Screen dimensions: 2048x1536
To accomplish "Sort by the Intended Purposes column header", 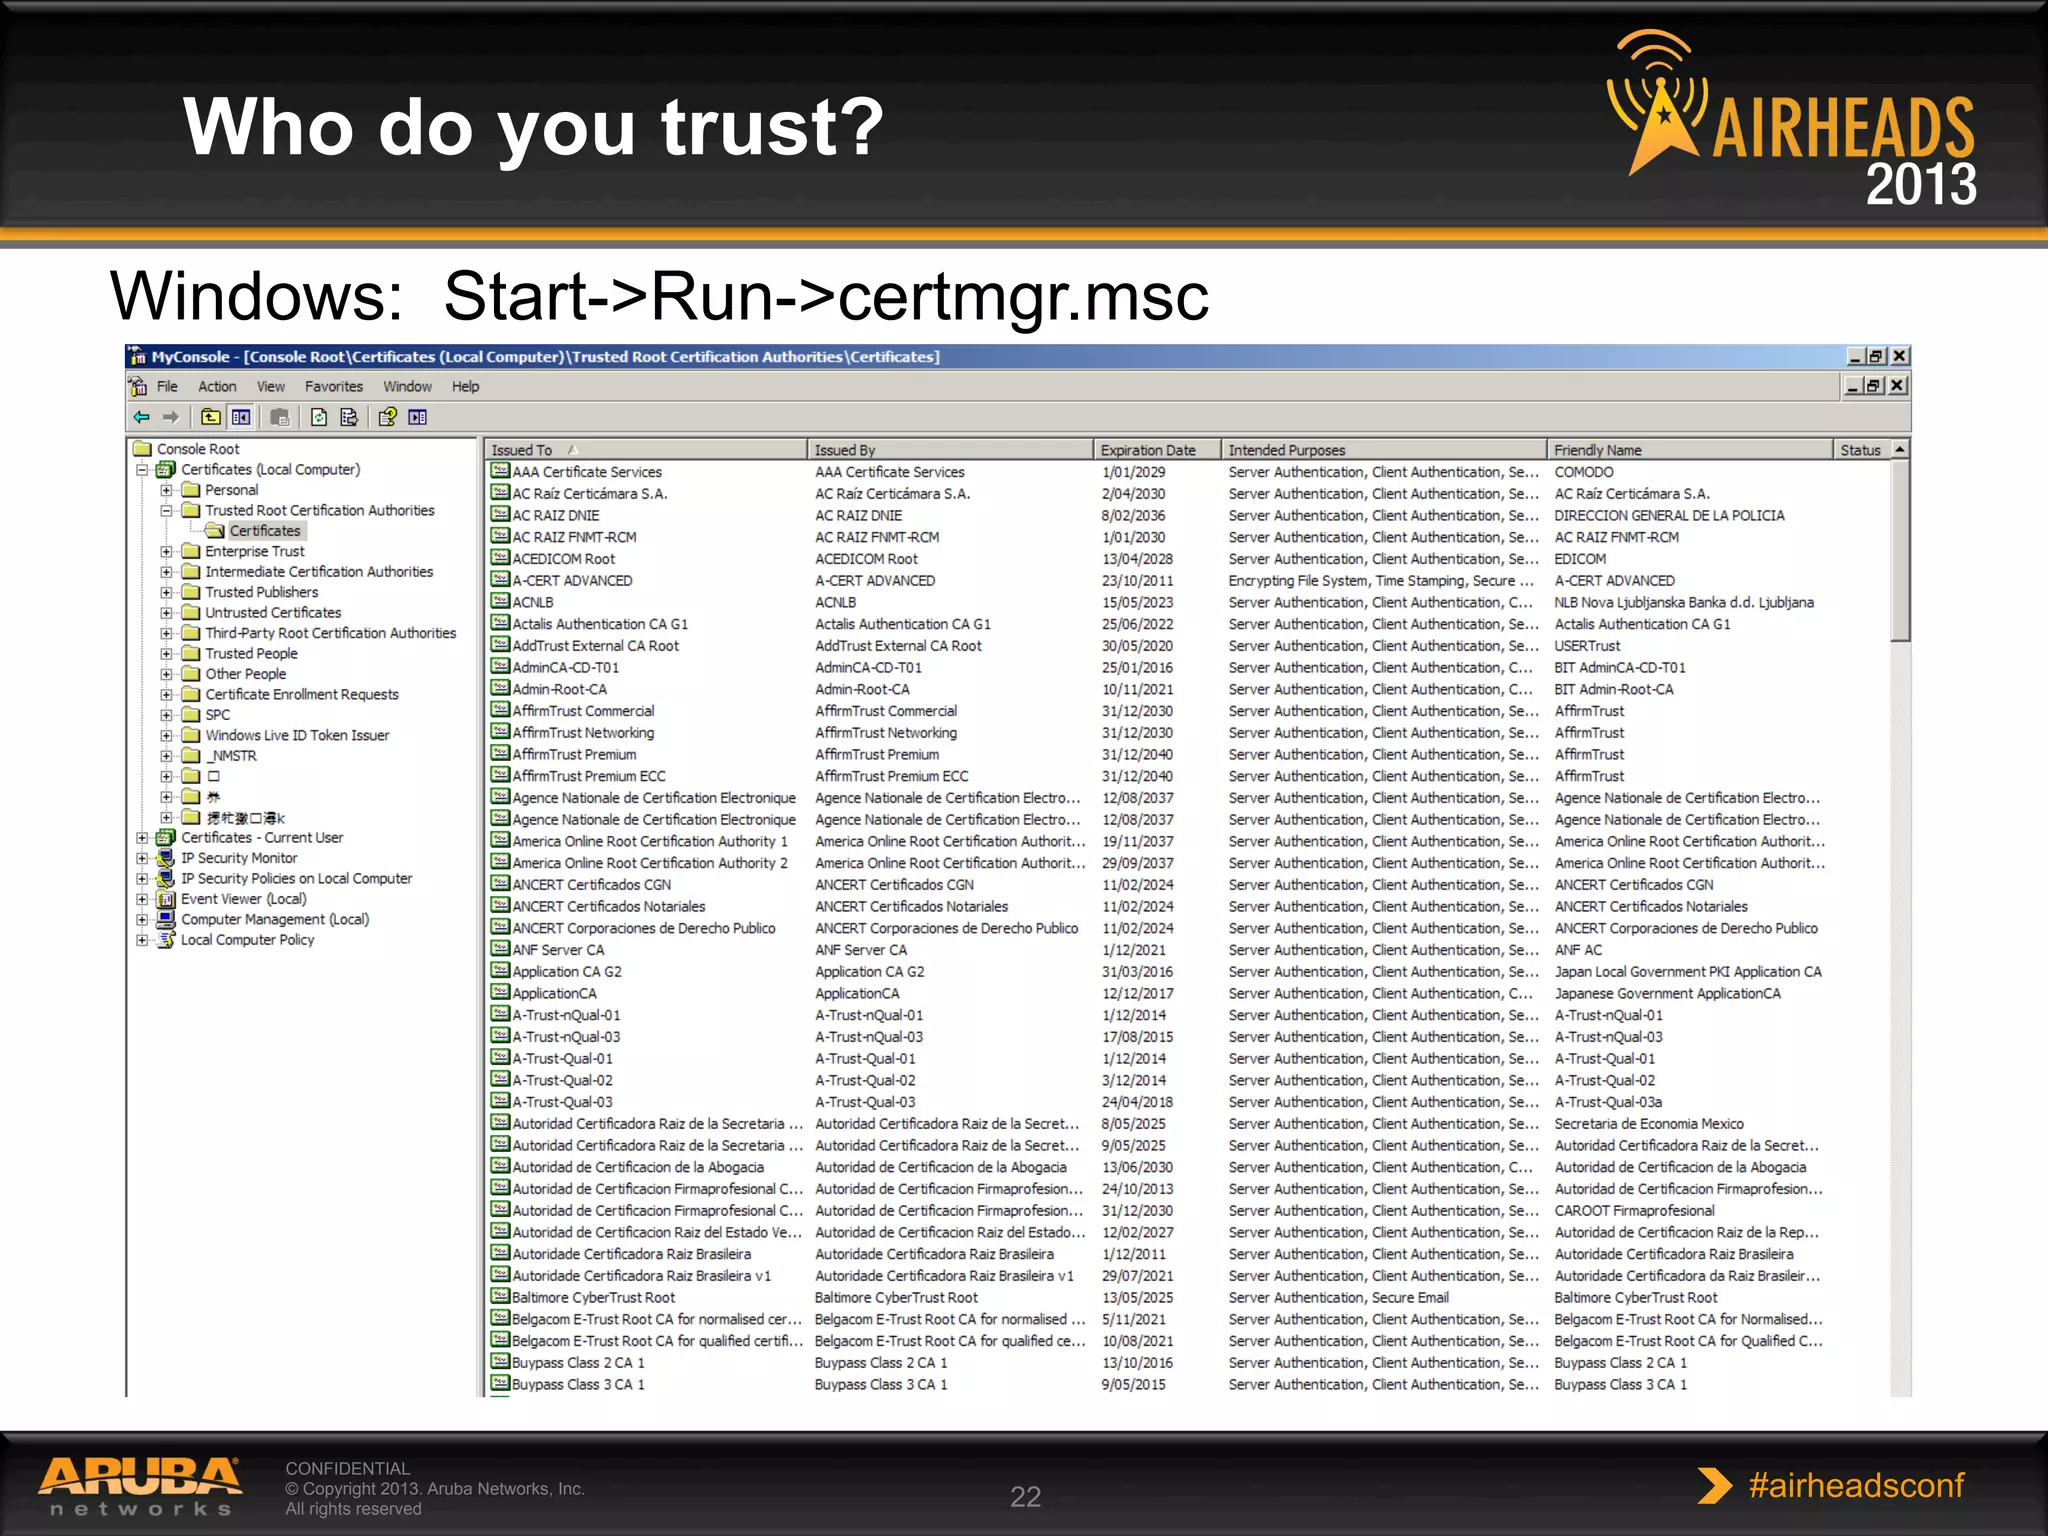I will click(1384, 450).
